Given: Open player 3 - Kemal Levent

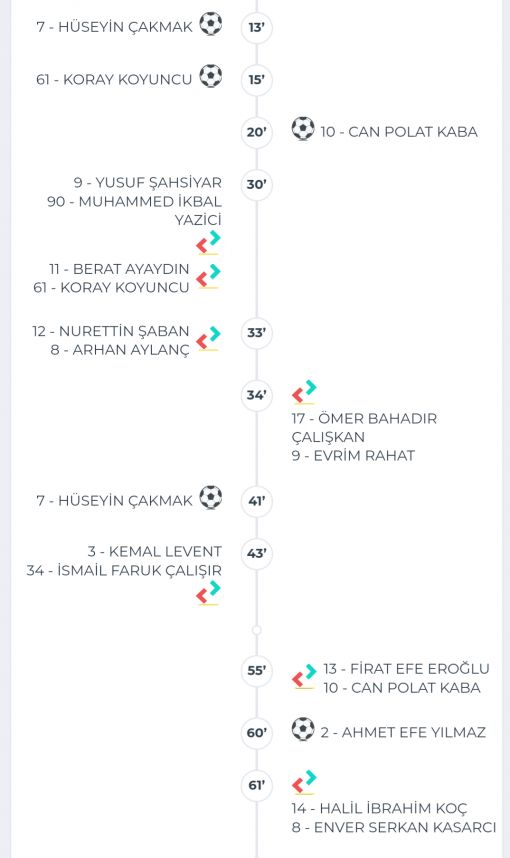Looking at the screenshot, I should [x=155, y=552].
